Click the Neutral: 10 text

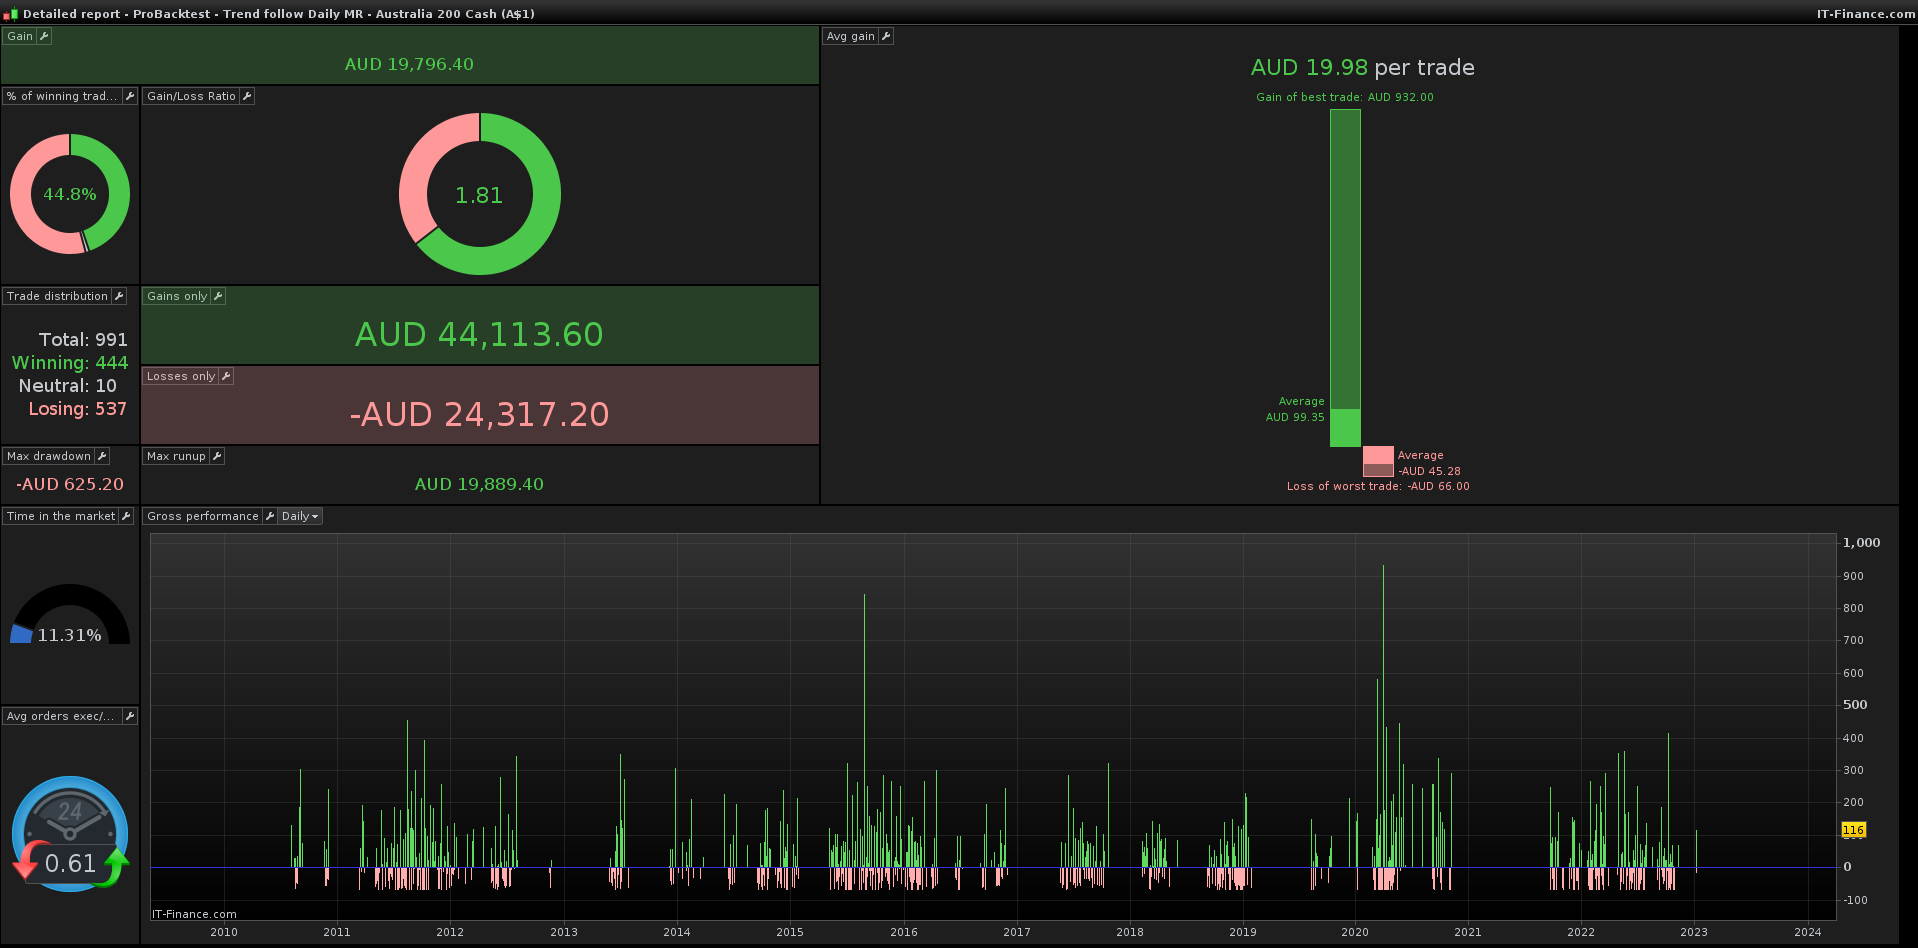tap(68, 386)
